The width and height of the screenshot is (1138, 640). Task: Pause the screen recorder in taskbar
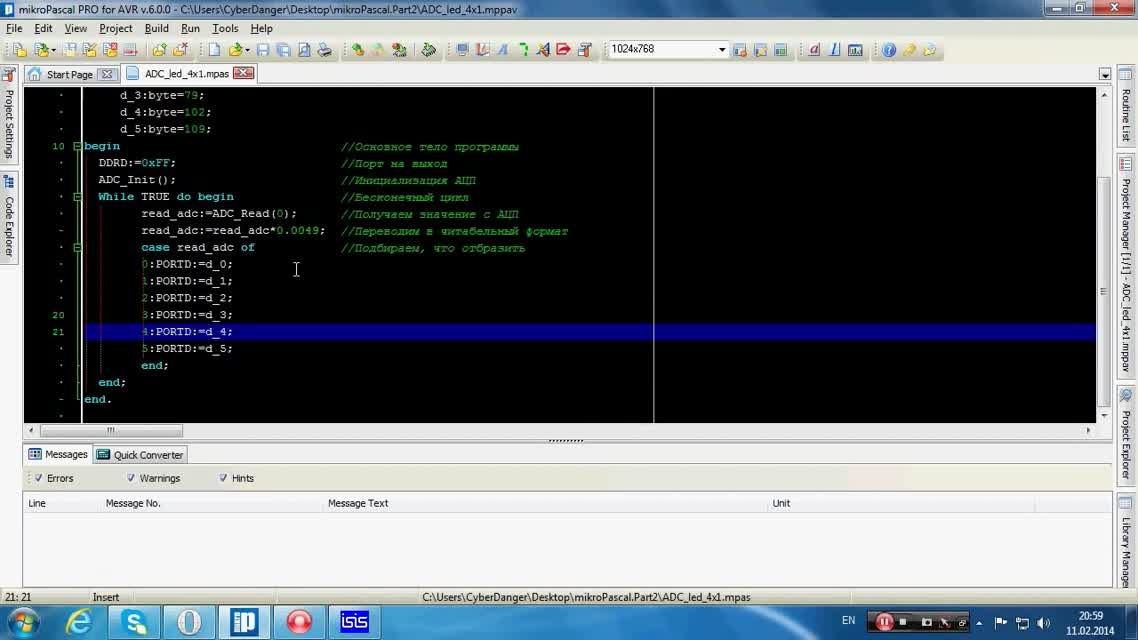(x=884, y=623)
